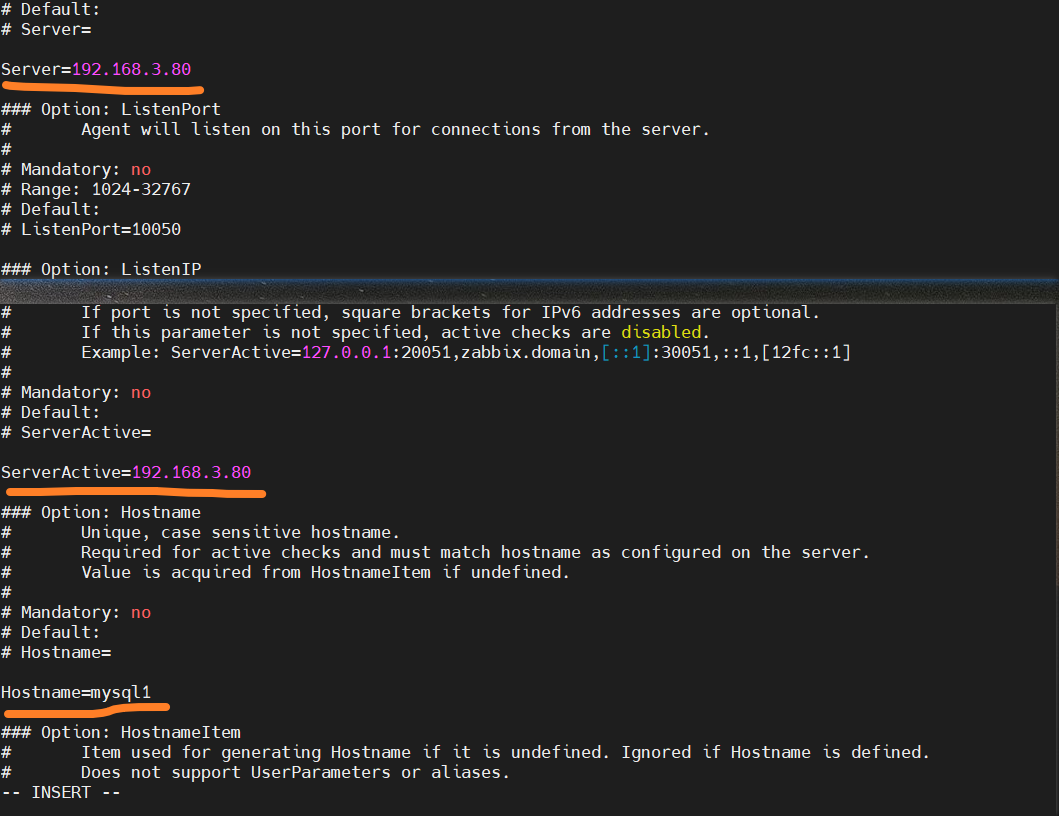
Task: Click the "### Option: ListenIP" heading
Action: click(101, 269)
